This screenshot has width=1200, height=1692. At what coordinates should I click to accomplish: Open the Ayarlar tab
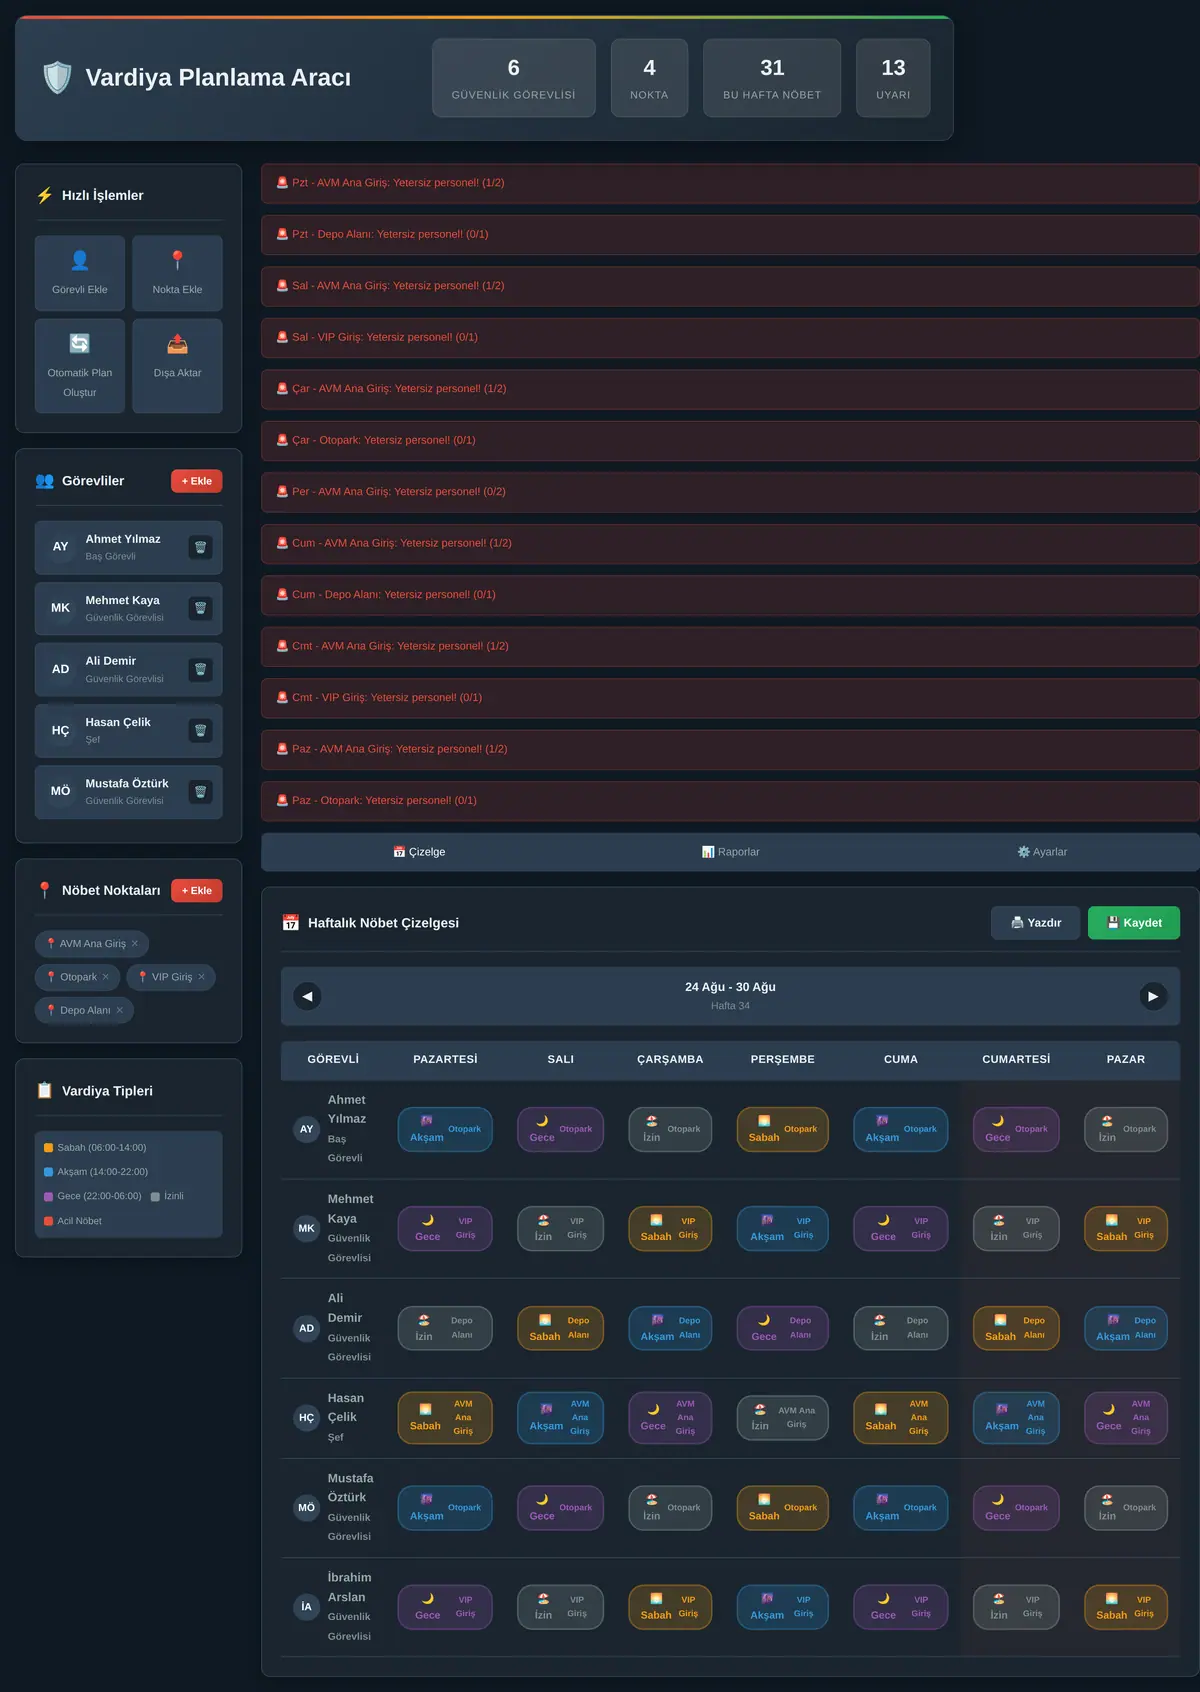1042,852
